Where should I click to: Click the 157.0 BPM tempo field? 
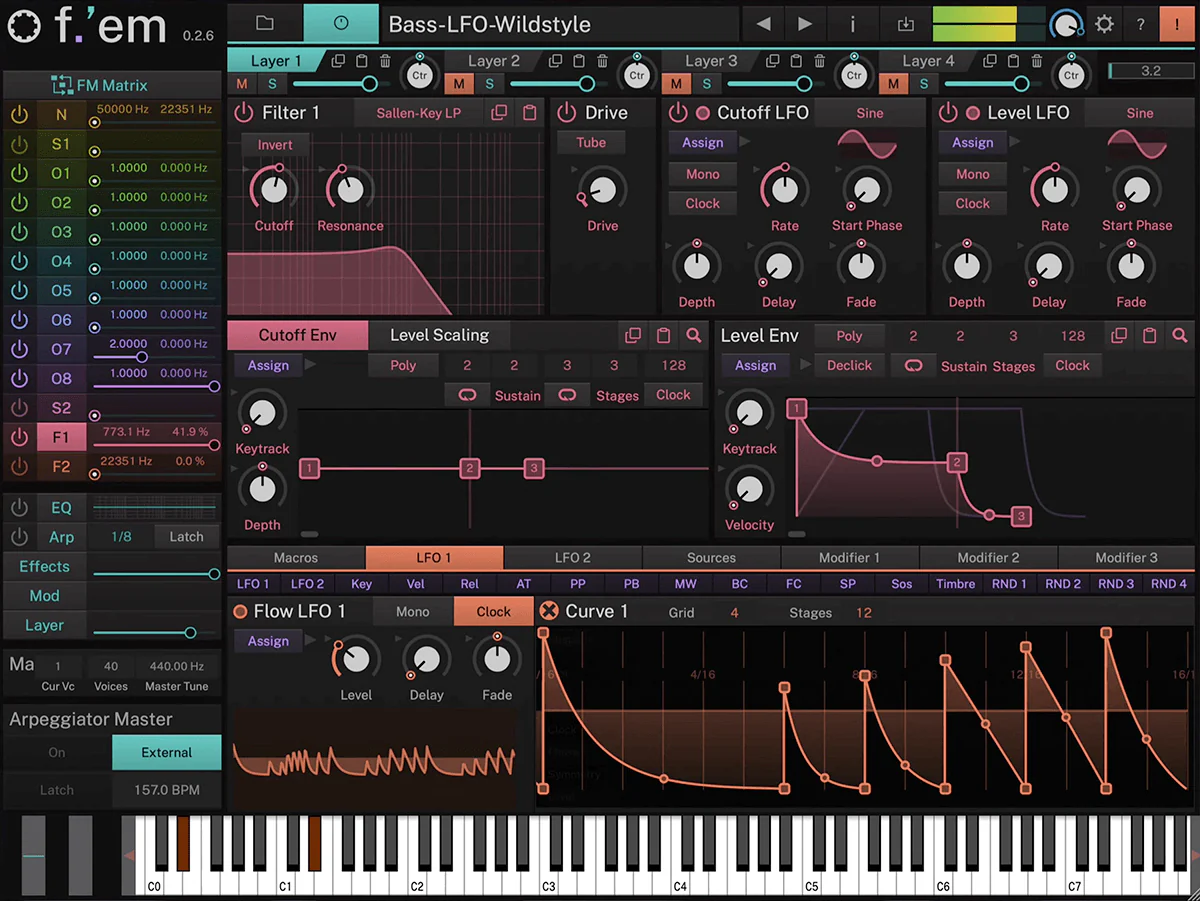[167, 790]
